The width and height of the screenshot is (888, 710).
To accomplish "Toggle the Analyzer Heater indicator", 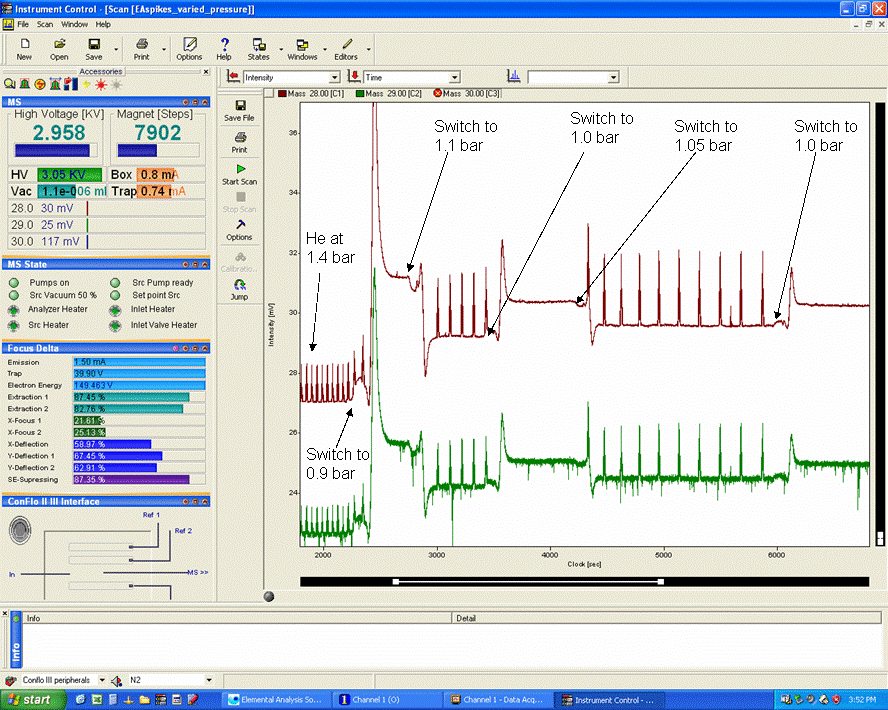I will pyautogui.click(x=14, y=310).
